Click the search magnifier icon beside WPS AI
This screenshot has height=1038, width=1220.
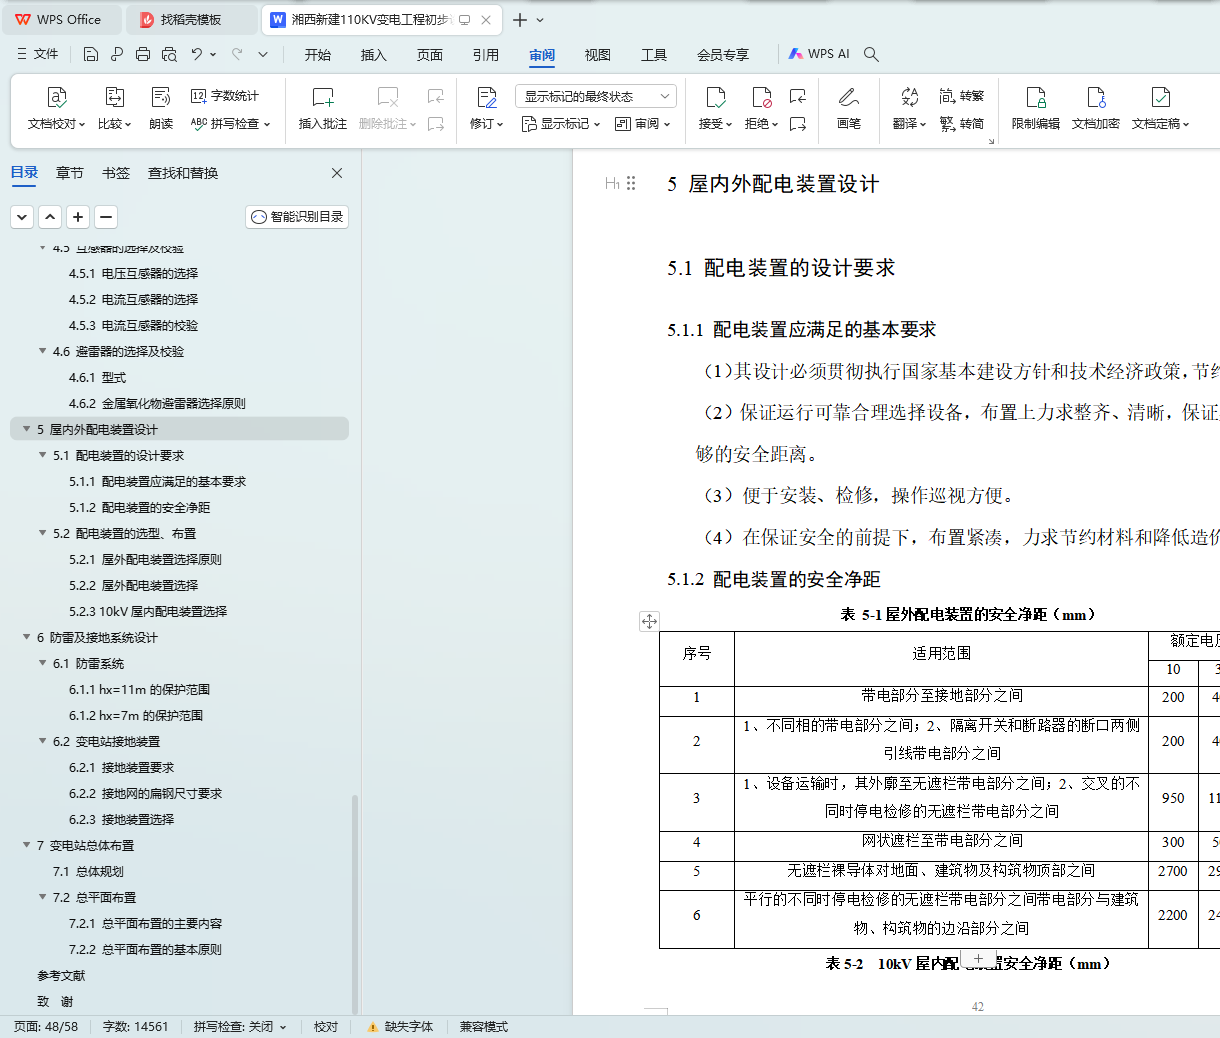(871, 54)
